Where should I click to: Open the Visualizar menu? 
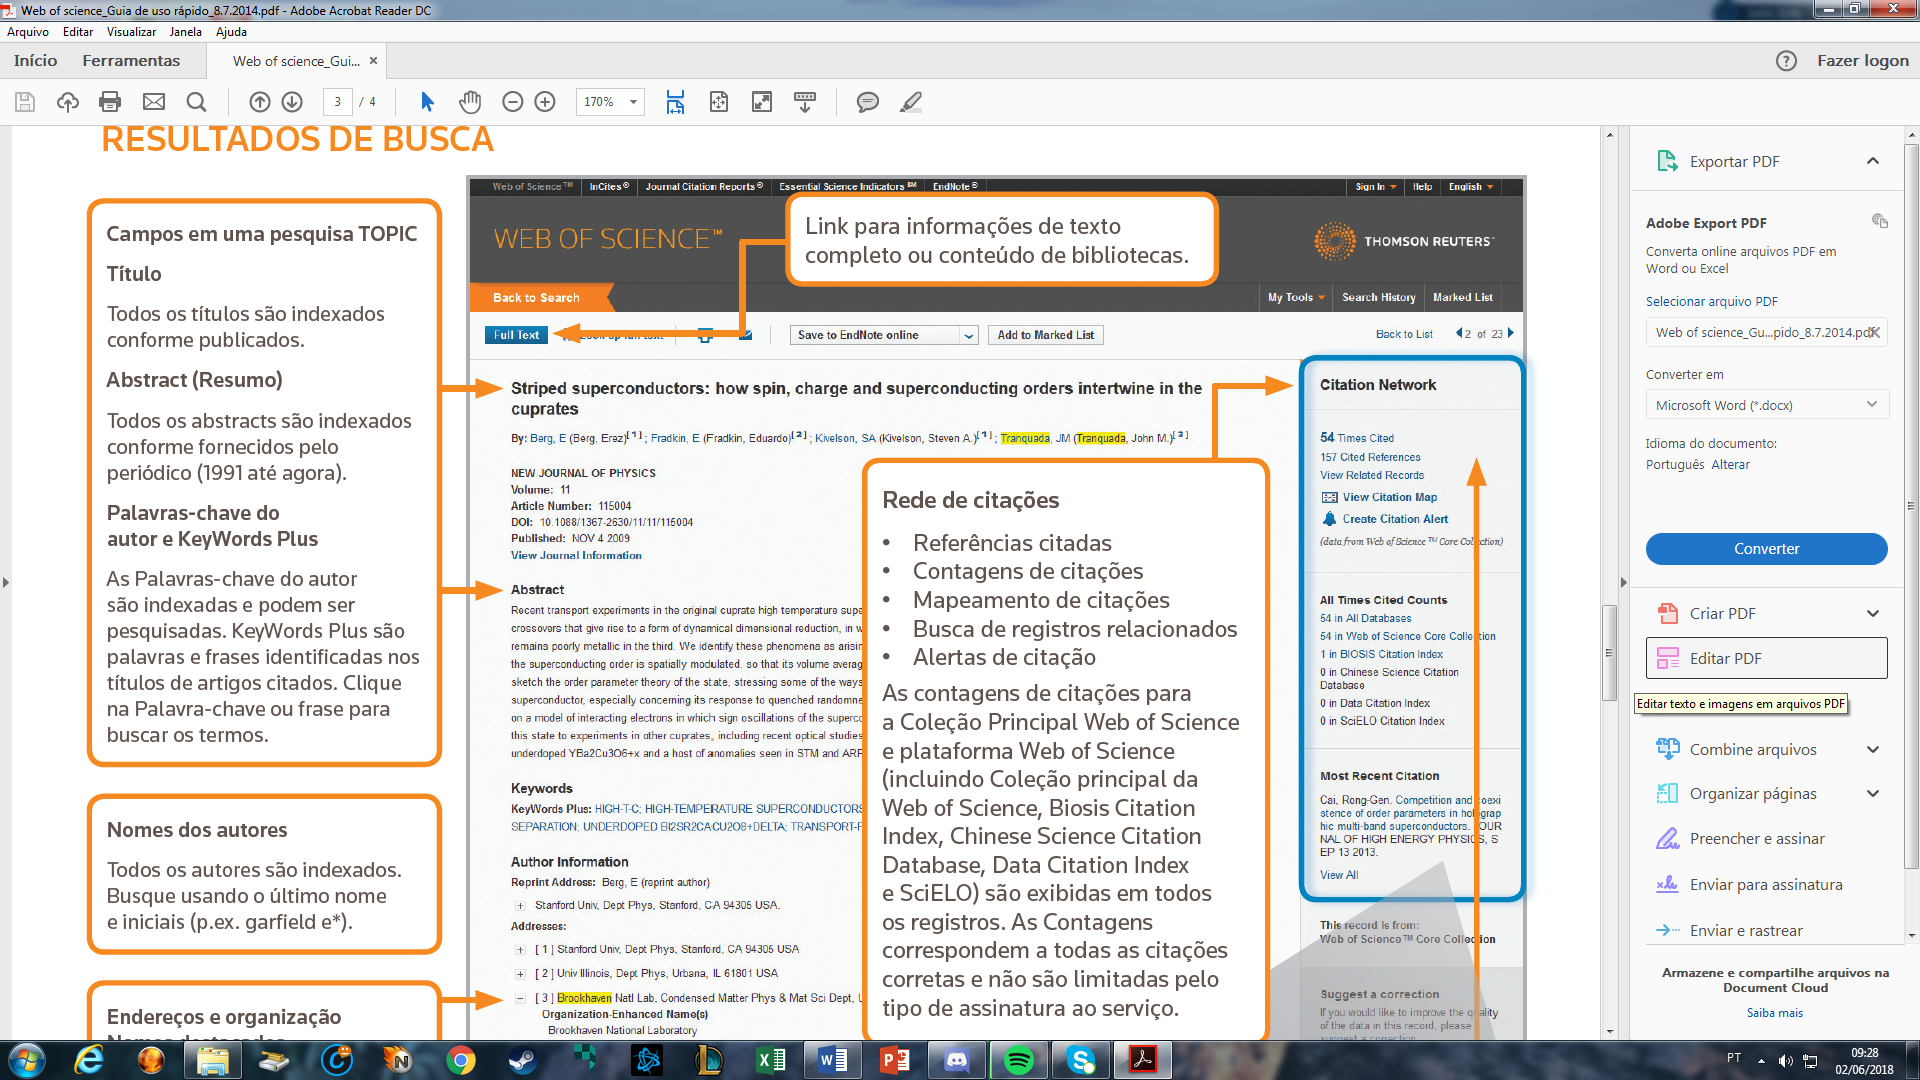pos(131,32)
